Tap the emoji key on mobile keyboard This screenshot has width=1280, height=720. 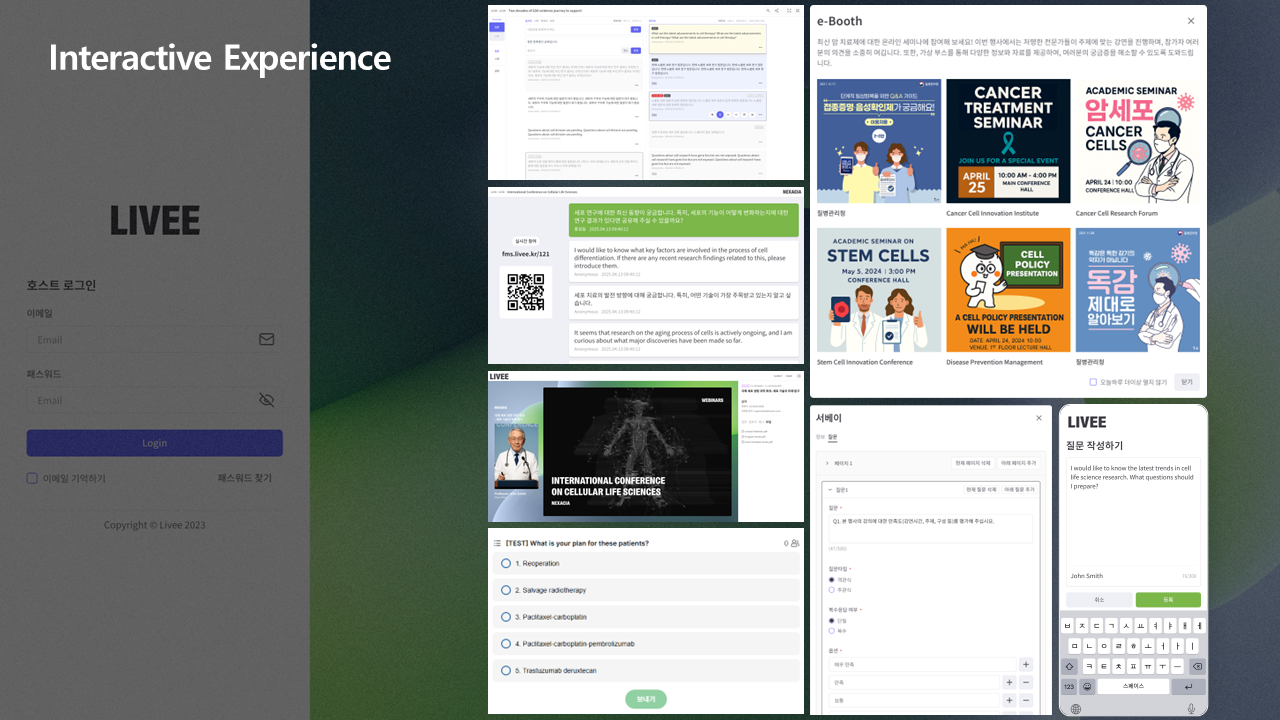click(1087, 687)
